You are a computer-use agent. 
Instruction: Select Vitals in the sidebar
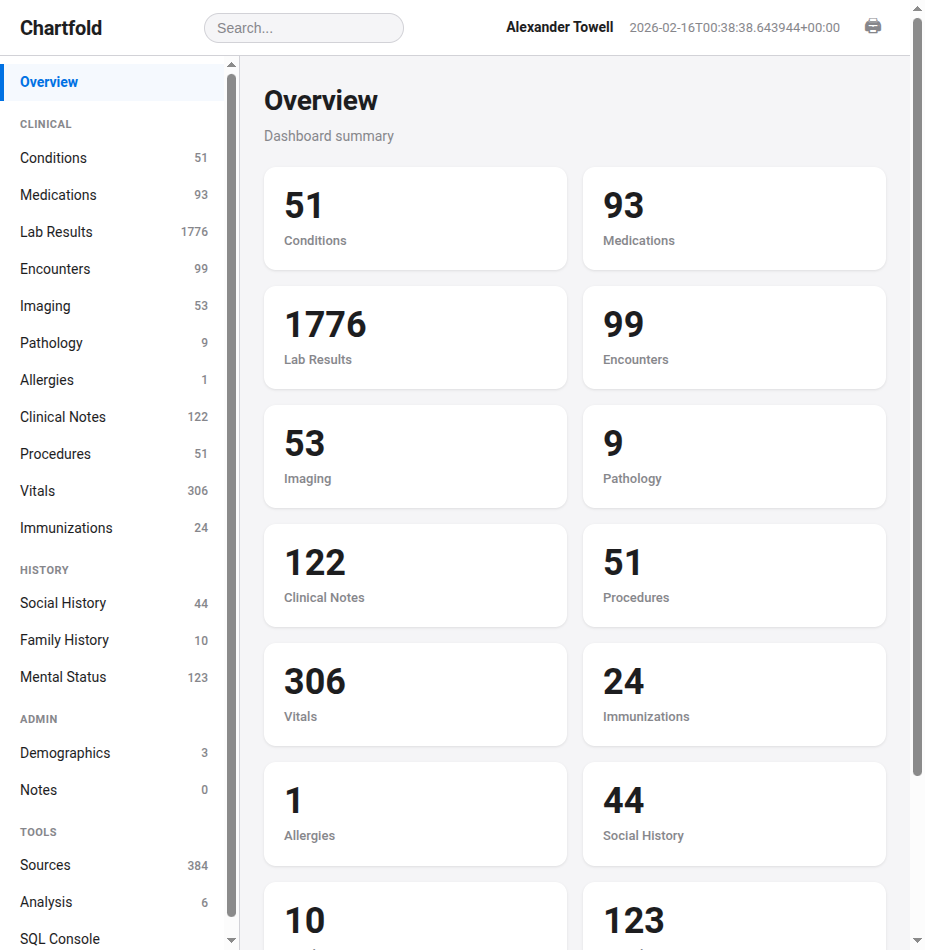[x=37, y=491]
